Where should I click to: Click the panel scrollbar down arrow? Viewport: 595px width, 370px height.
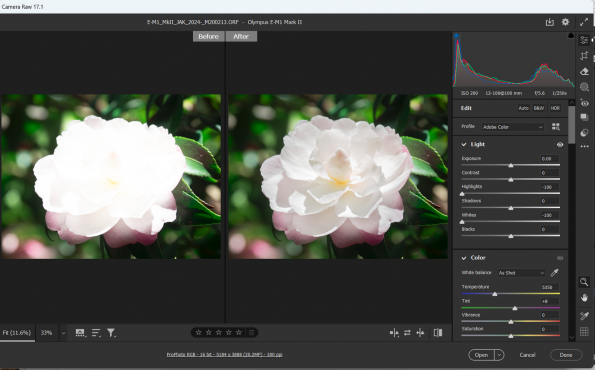pyautogui.click(x=572, y=337)
